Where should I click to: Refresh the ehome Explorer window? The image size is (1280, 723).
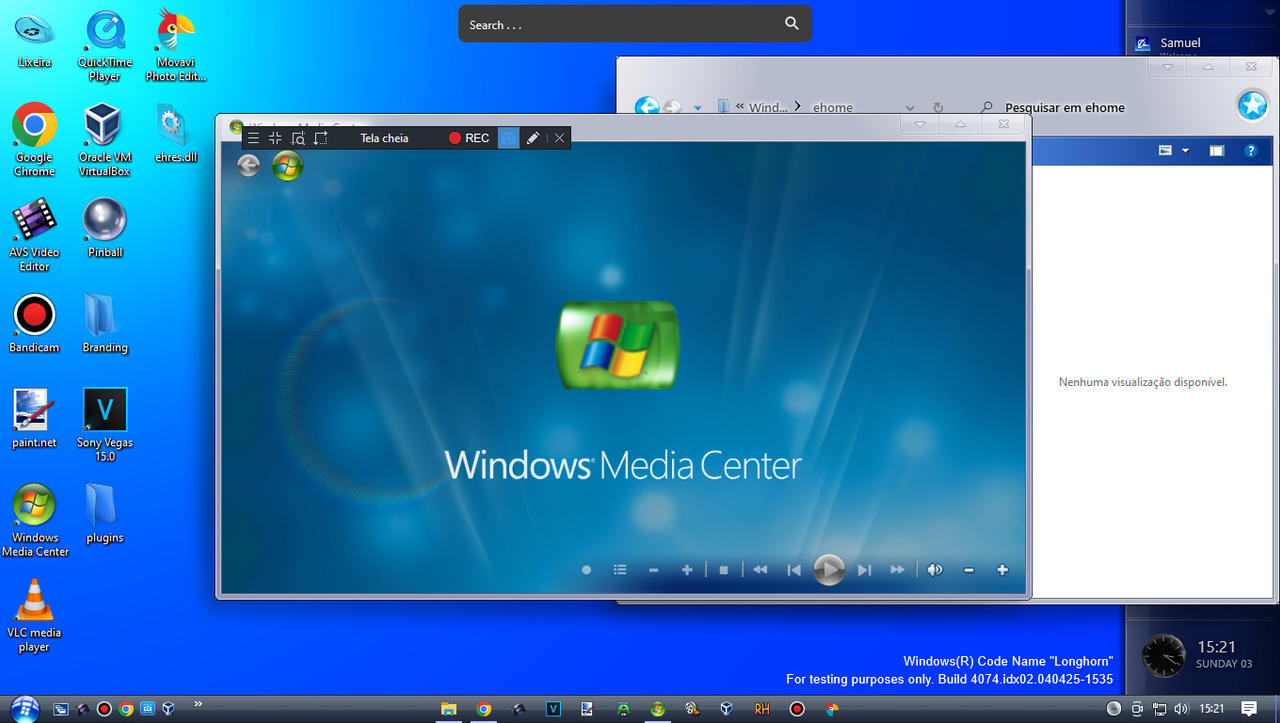click(938, 108)
